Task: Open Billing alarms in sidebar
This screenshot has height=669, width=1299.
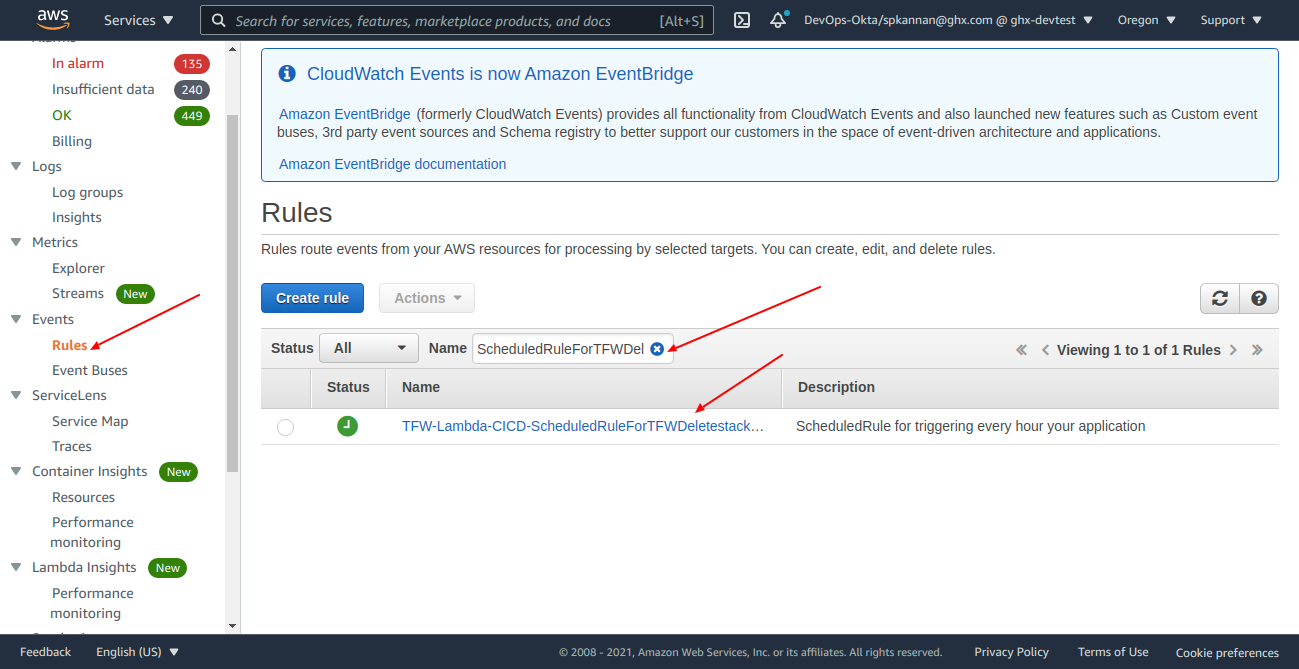Action: click(x=72, y=141)
